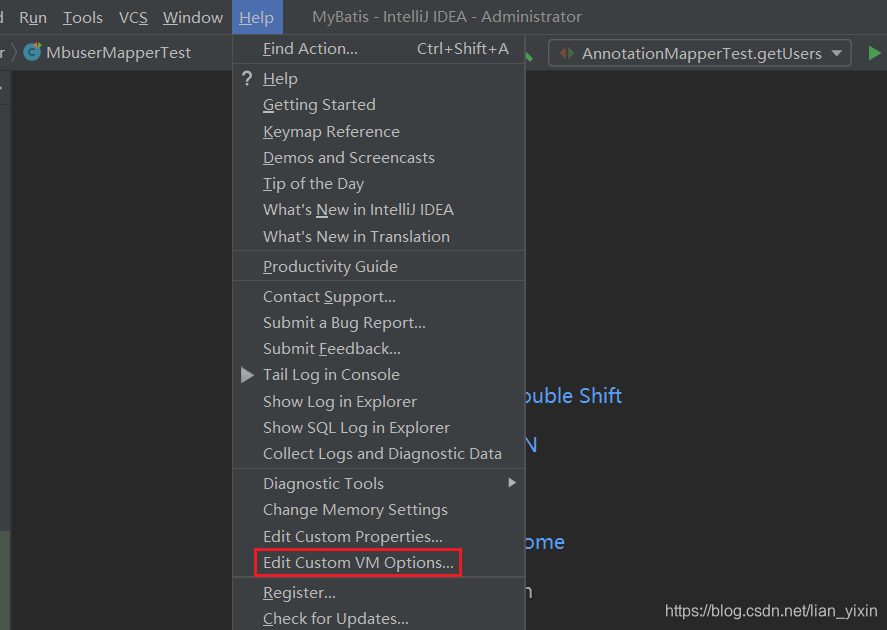The height and width of the screenshot is (630, 887).
Task: Open Edit Custom VM Options...
Action: tap(378, 563)
